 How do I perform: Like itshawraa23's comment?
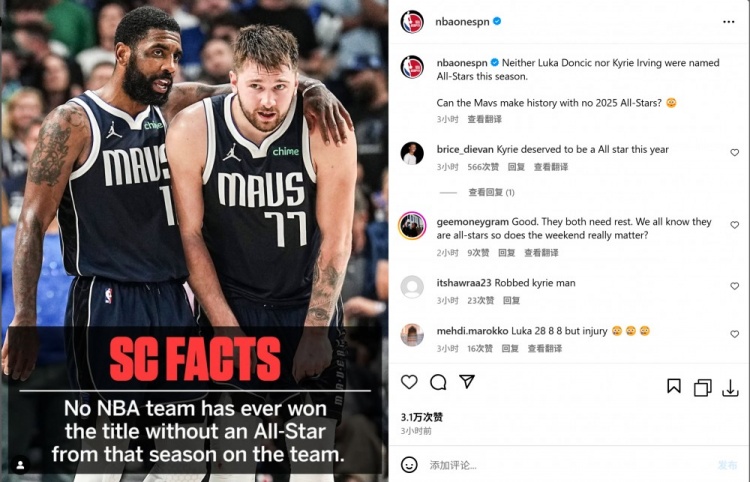pos(735,286)
